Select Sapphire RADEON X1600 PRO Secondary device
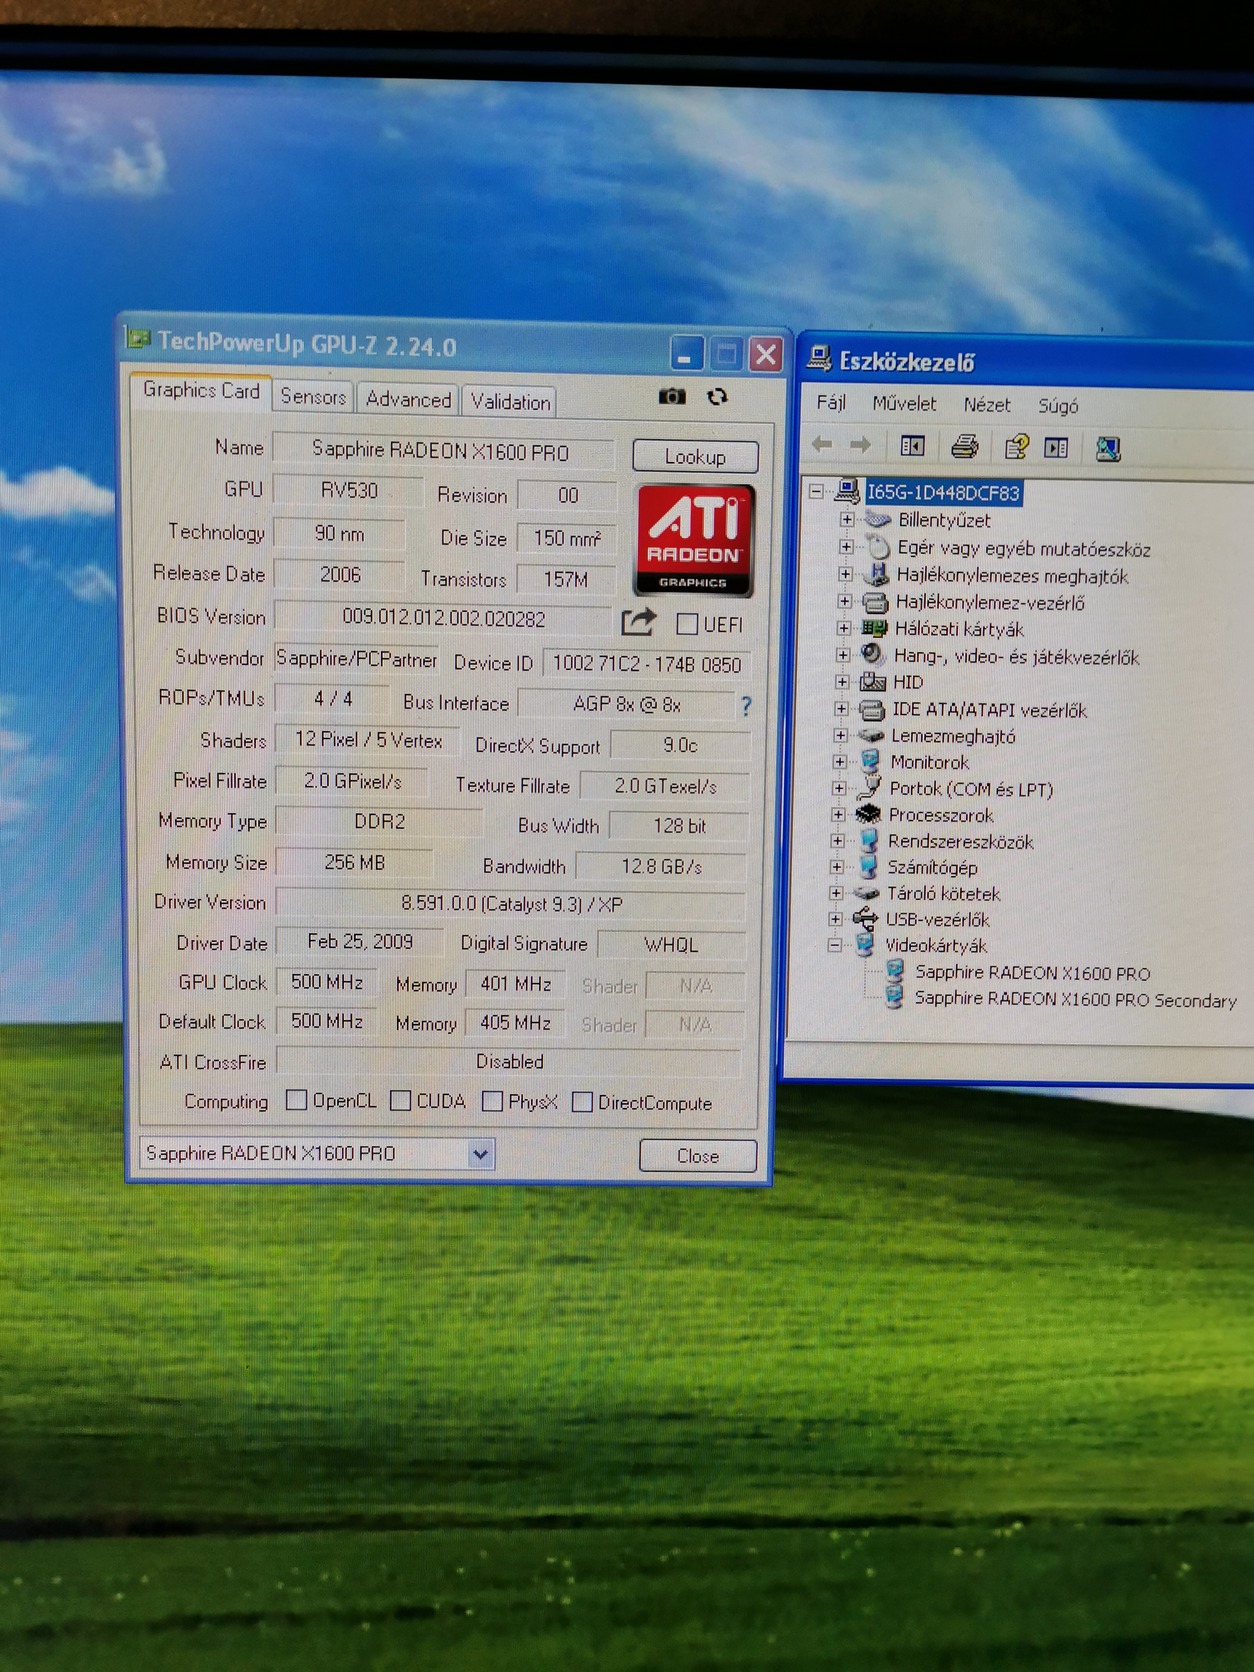This screenshot has height=1672, width=1254. [1075, 999]
